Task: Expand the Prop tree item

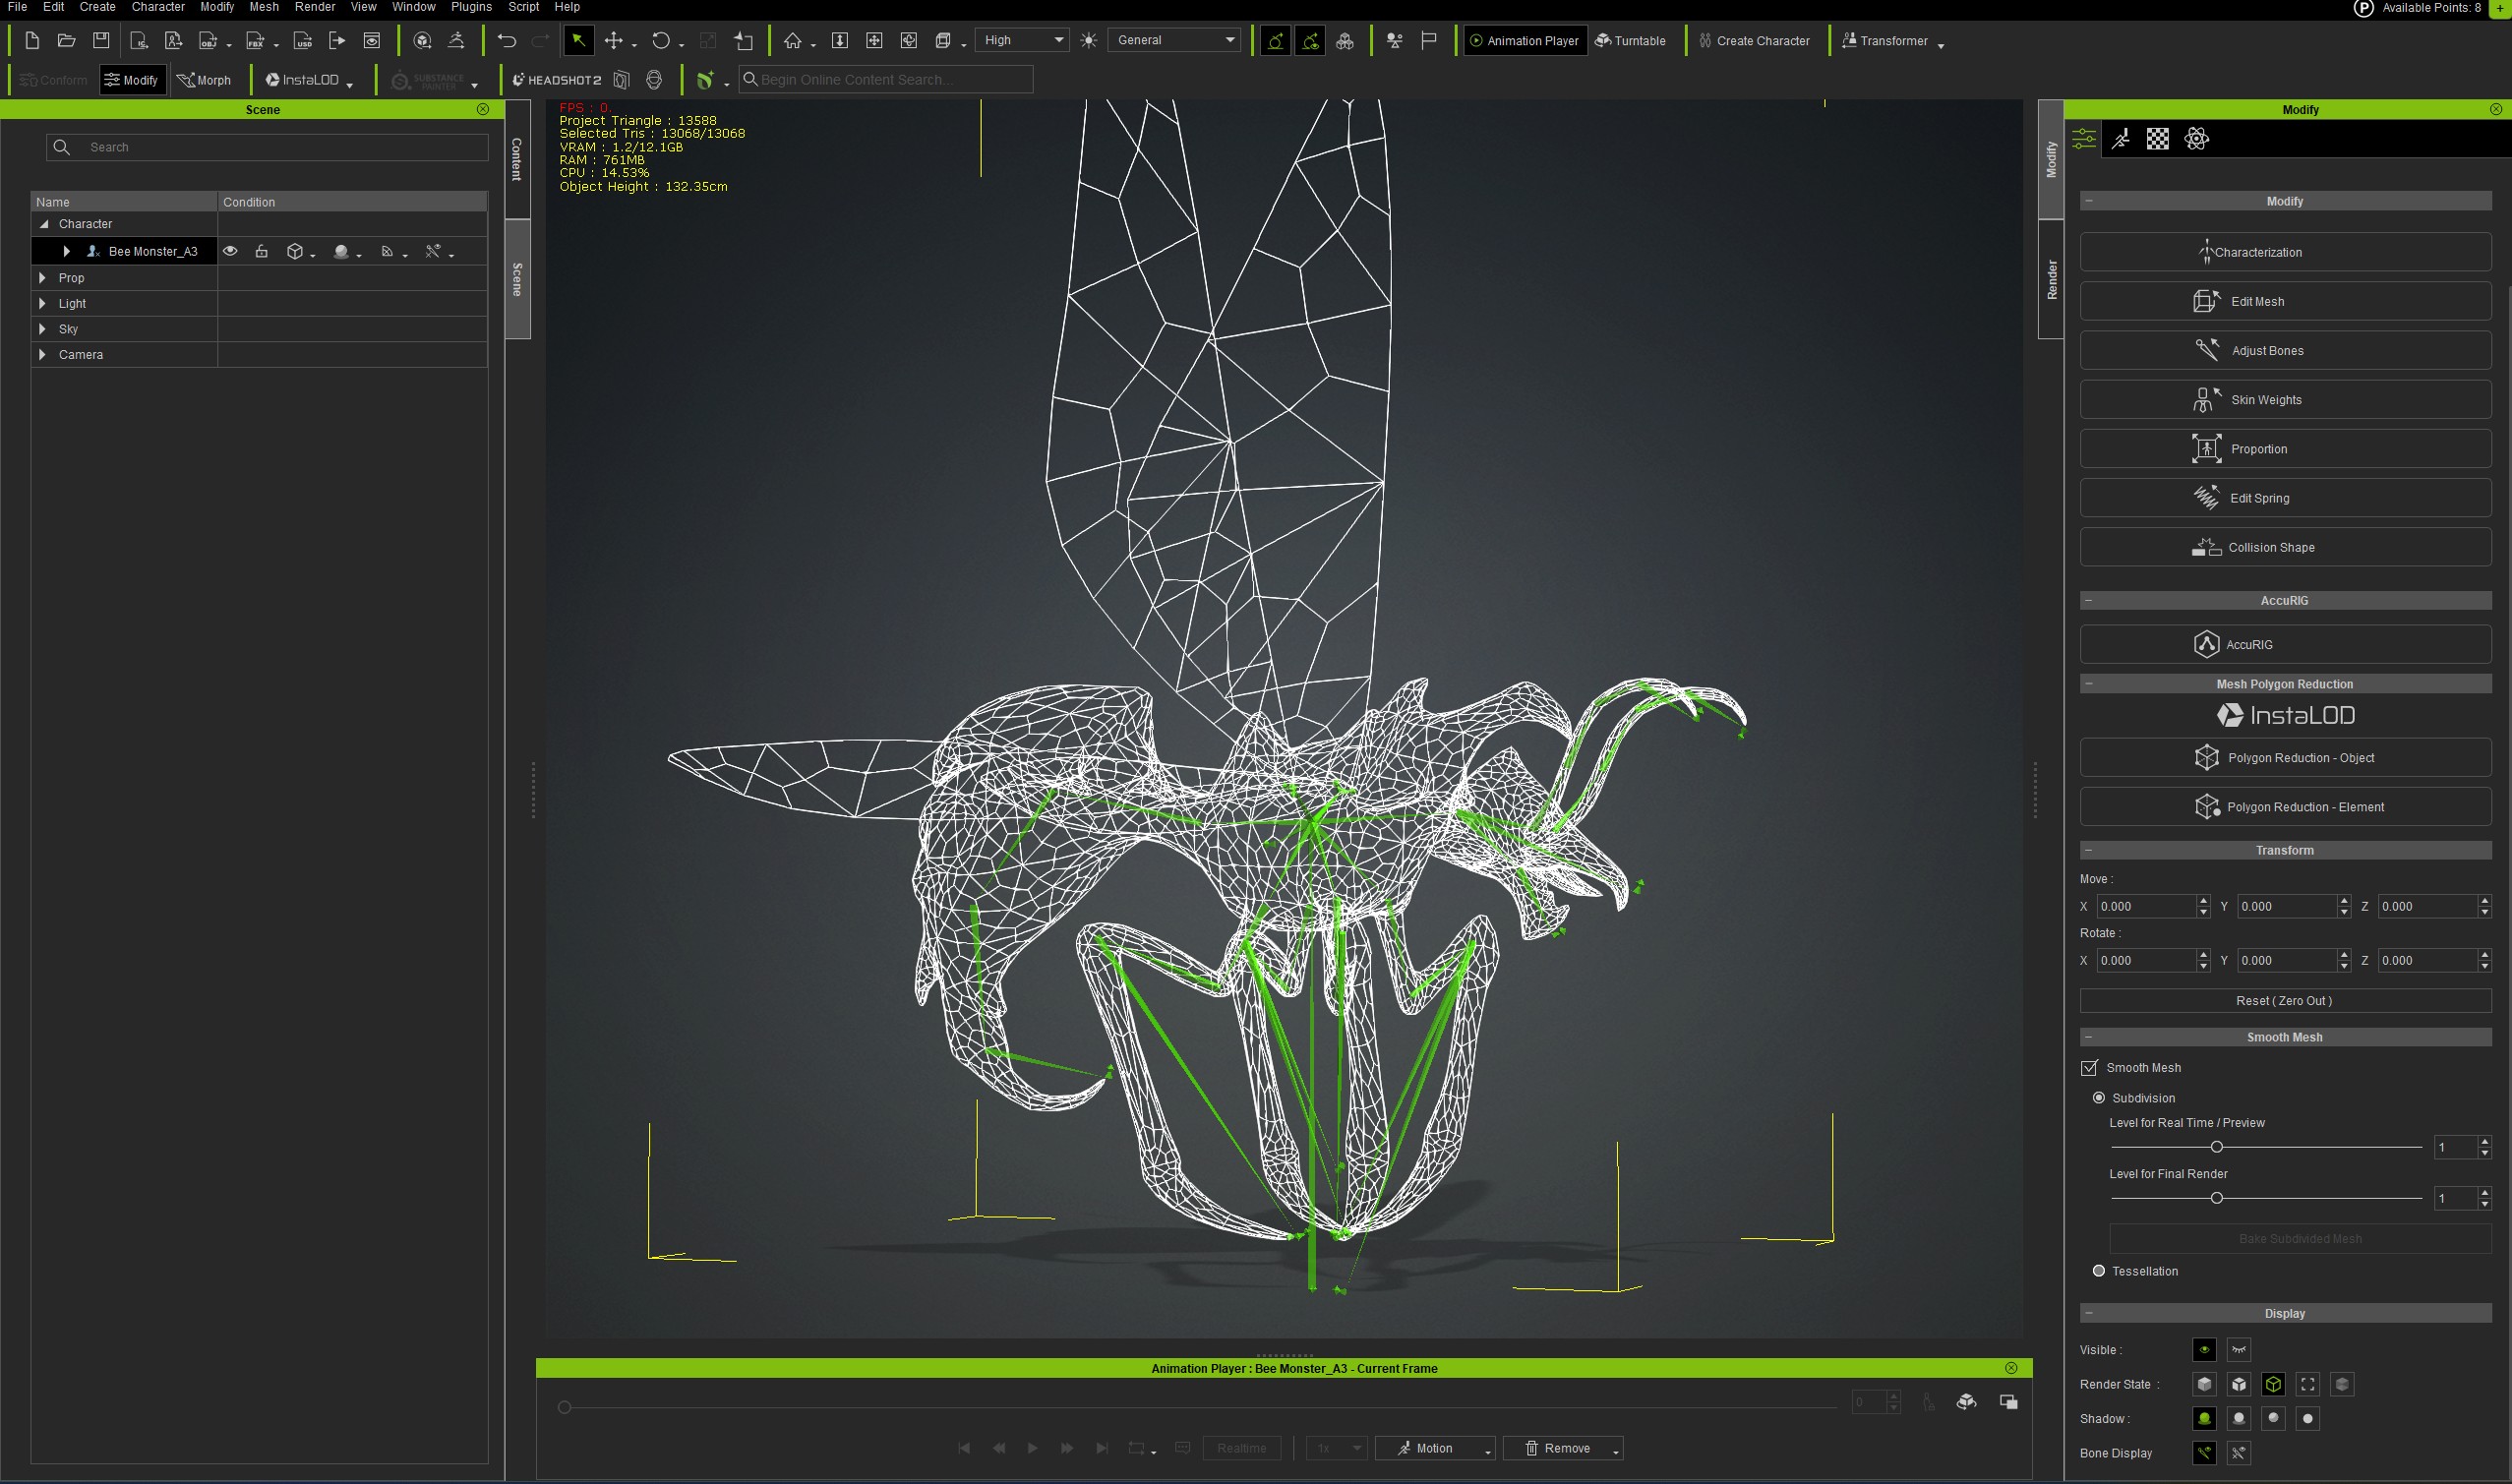Action: click(42, 277)
